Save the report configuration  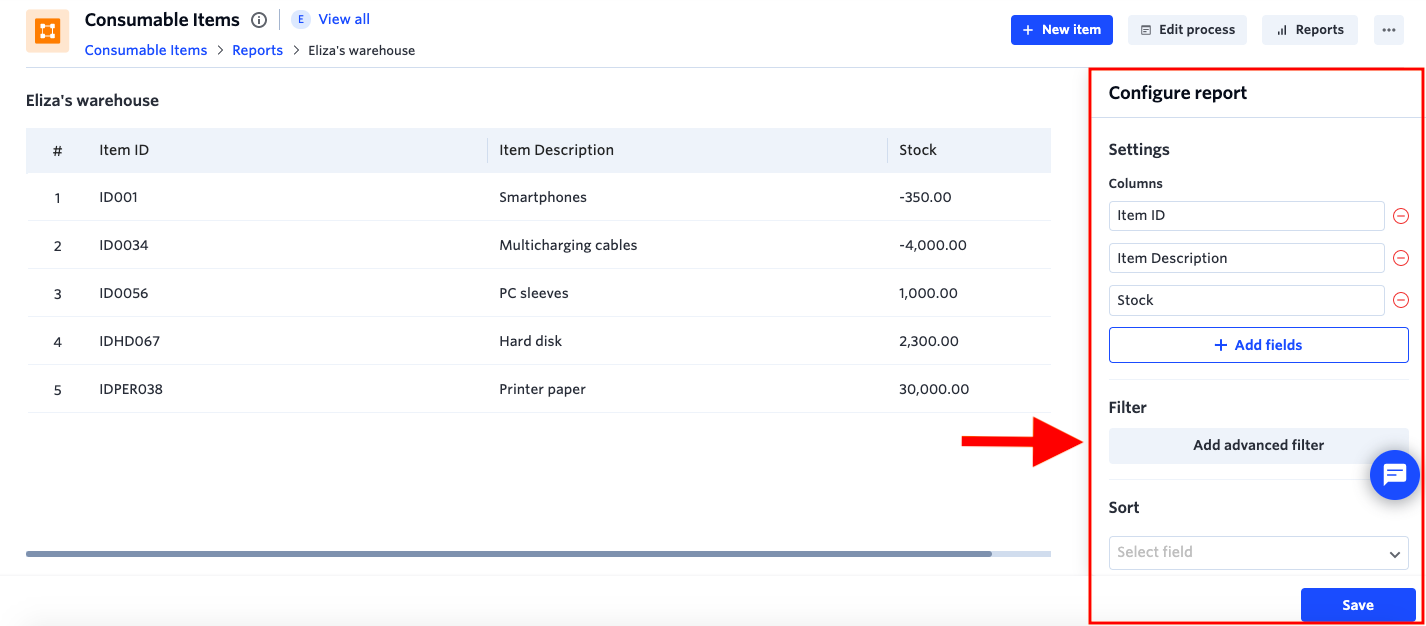(1358, 605)
